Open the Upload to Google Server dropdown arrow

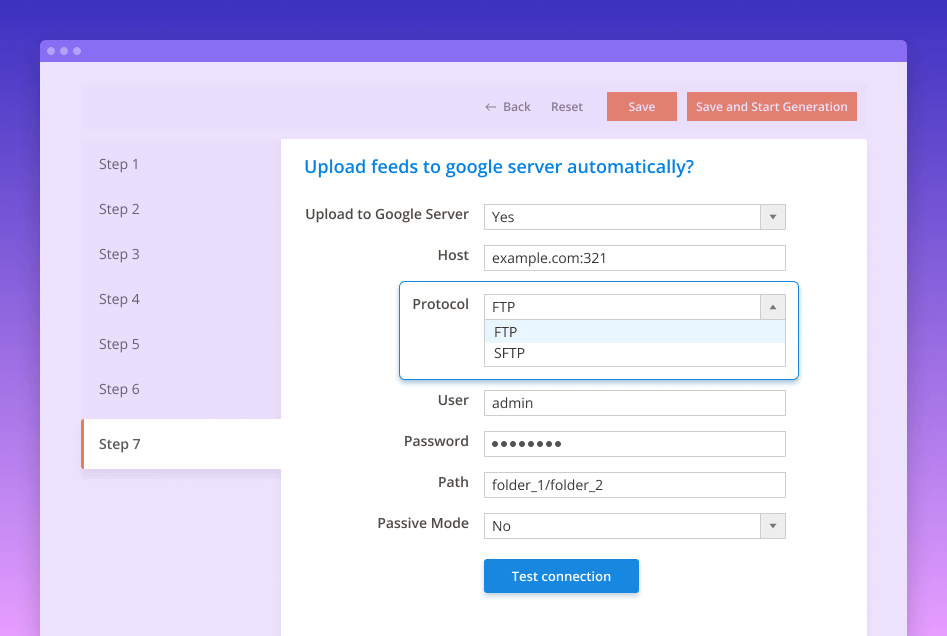[771, 216]
